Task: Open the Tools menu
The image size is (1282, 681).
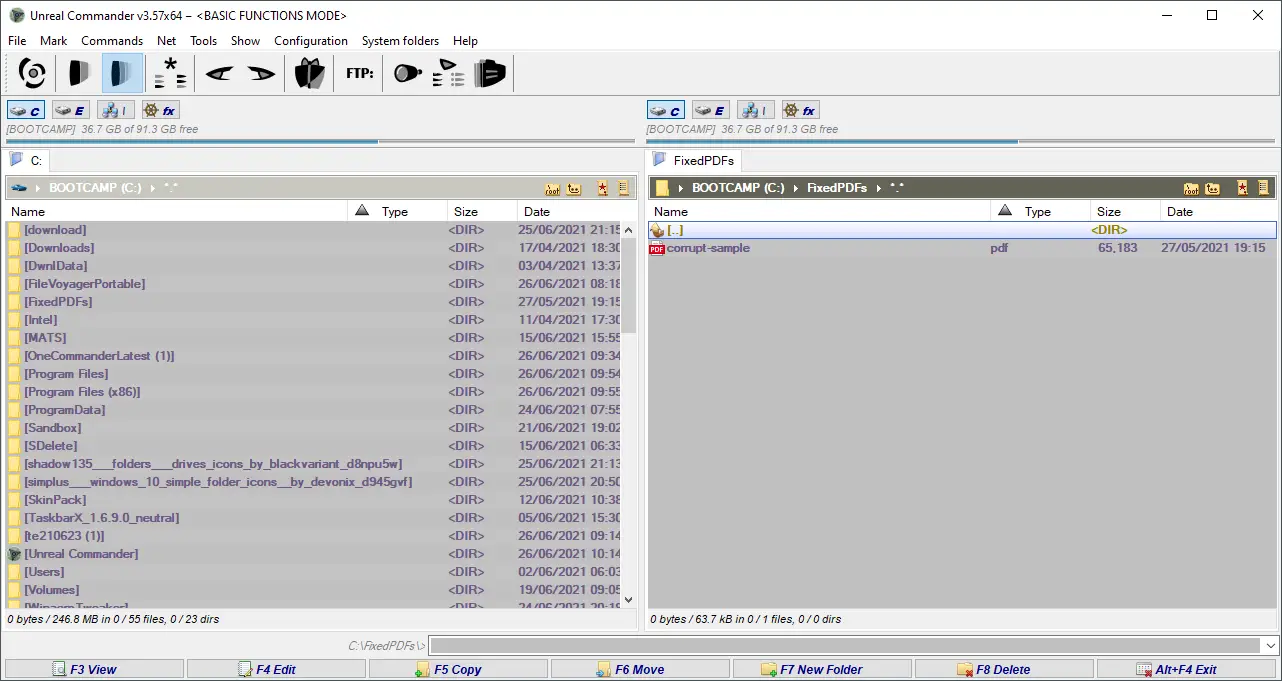Action: click(x=204, y=41)
